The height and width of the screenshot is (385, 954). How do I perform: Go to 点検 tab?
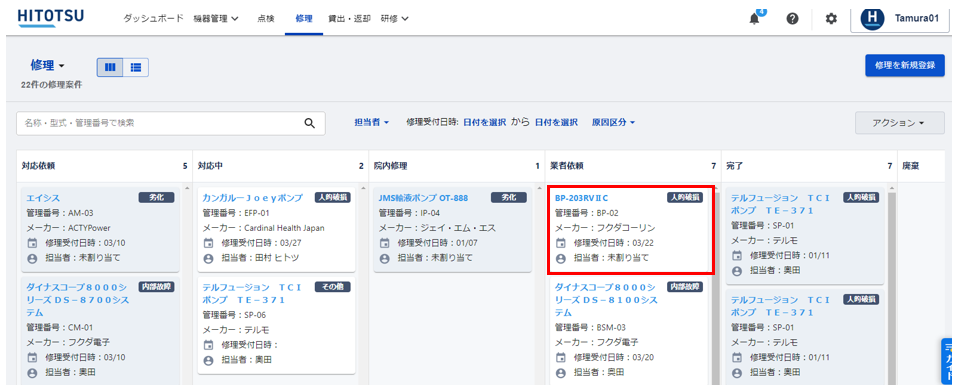(266, 18)
